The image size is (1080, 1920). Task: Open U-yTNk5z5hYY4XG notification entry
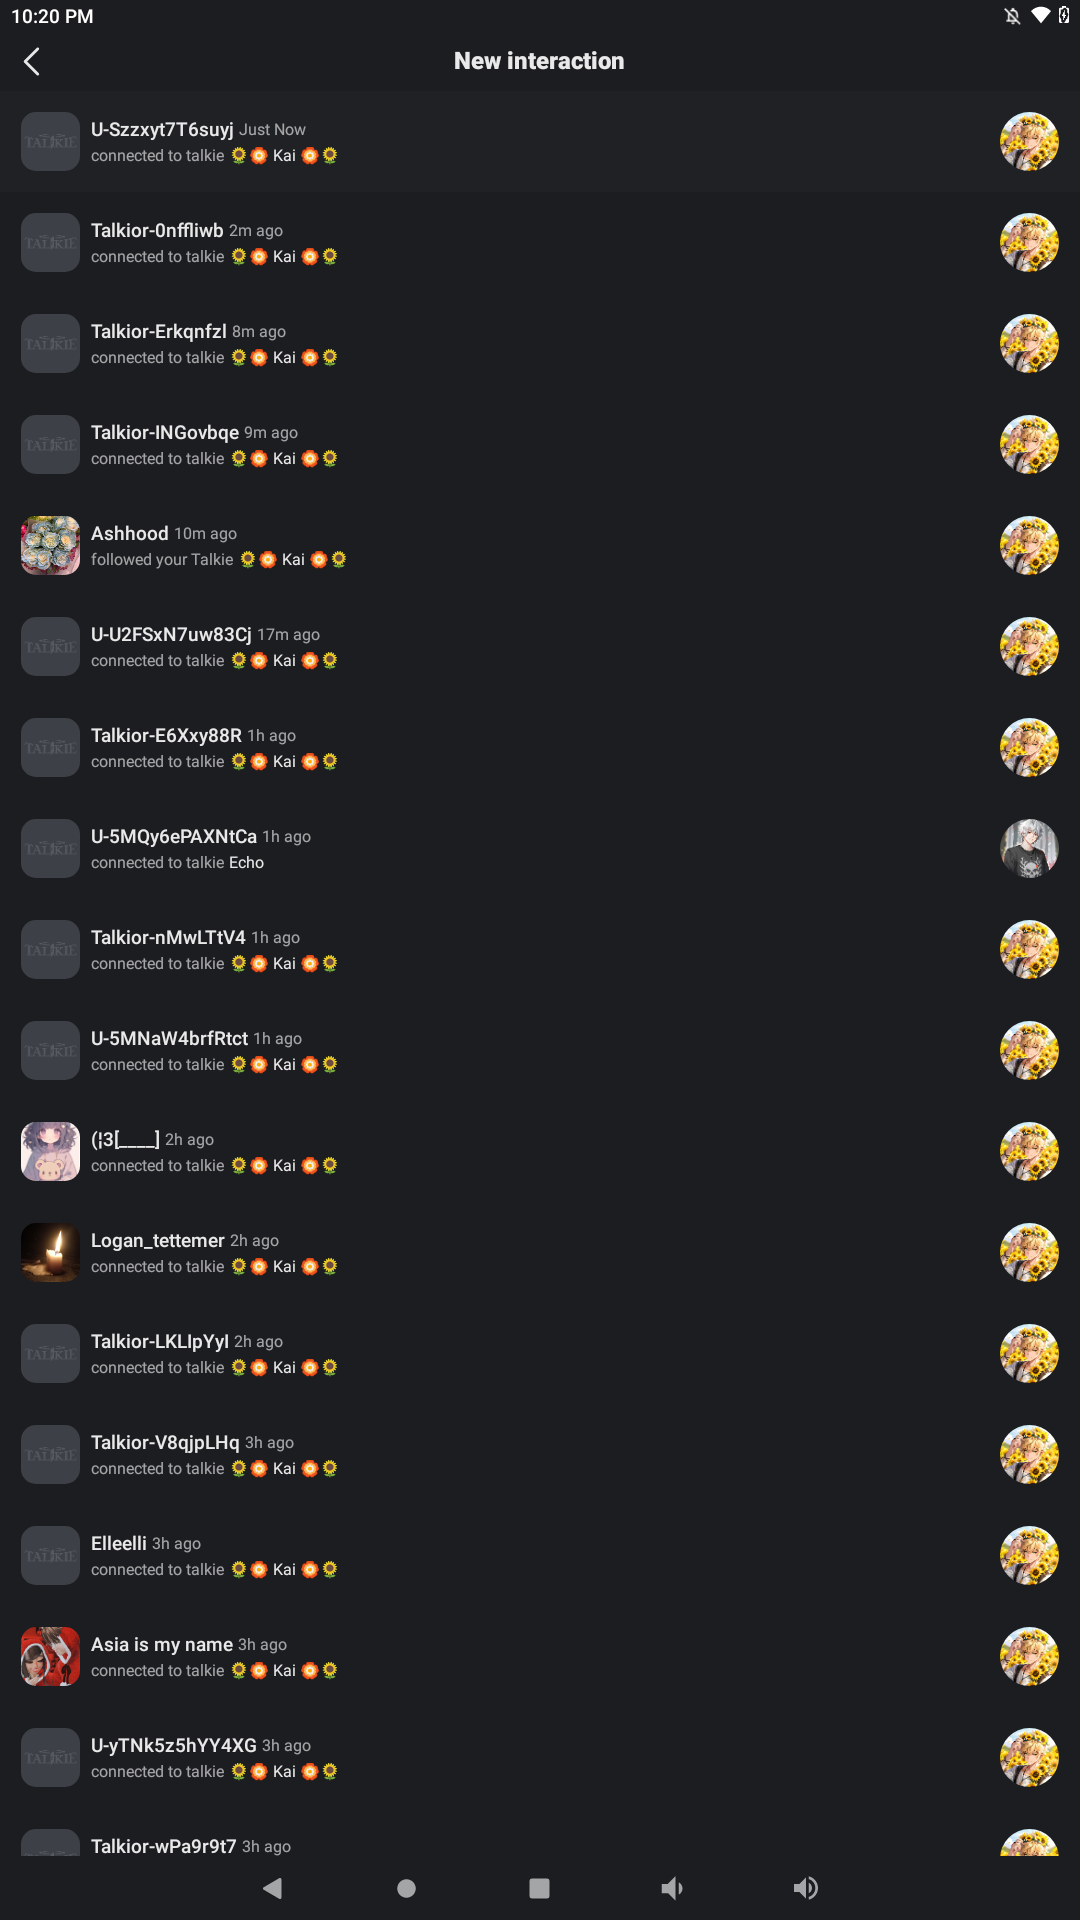pyautogui.click(x=540, y=1758)
